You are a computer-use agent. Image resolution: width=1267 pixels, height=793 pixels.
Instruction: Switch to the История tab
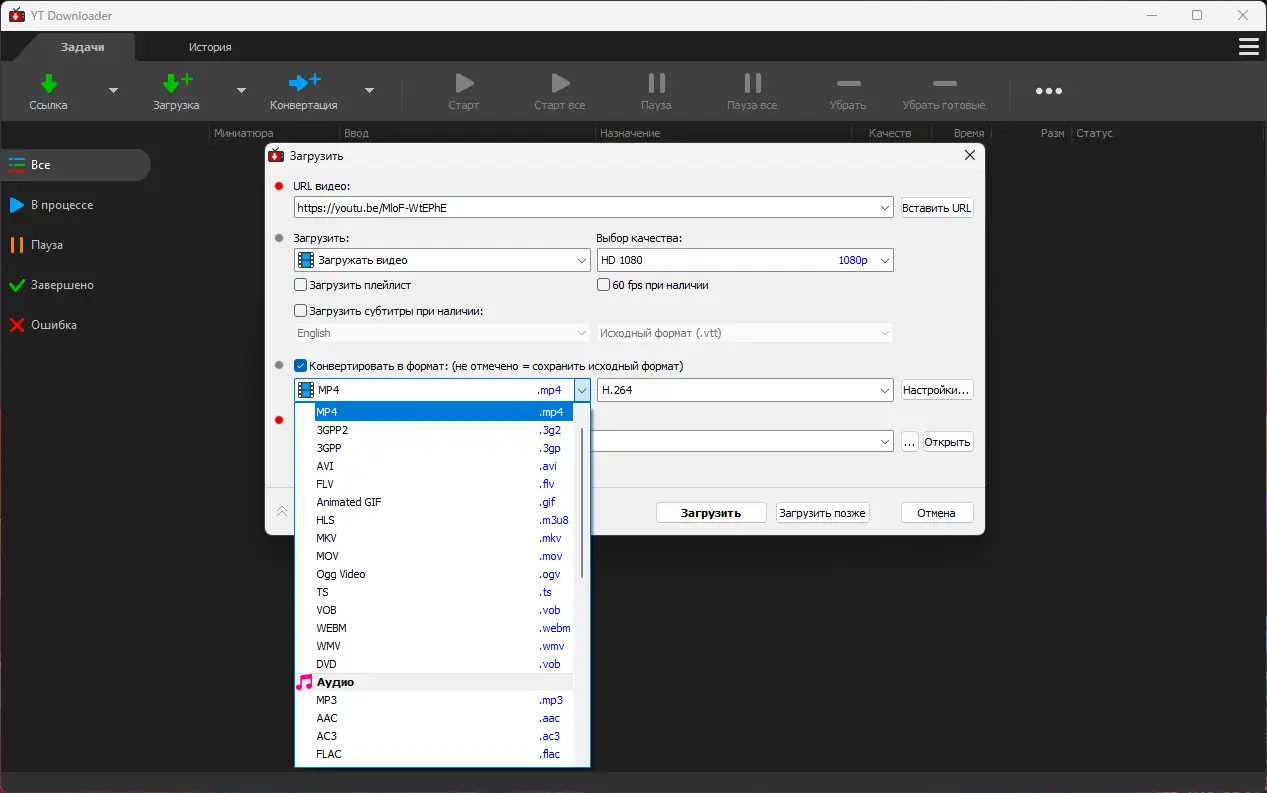click(x=211, y=46)
